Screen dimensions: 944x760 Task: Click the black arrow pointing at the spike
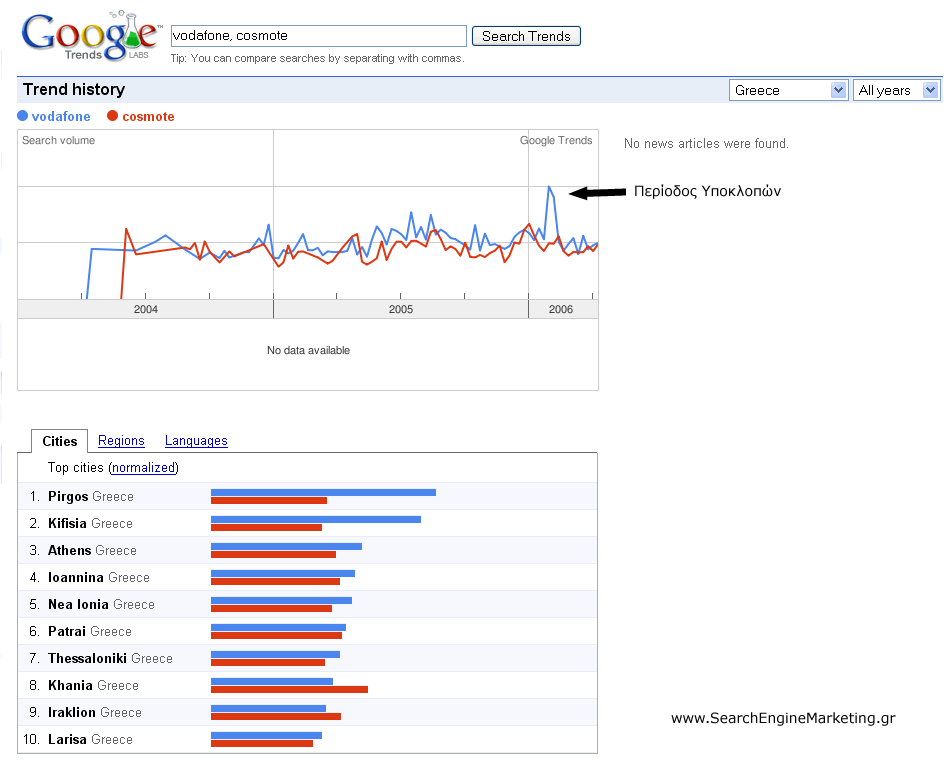[x=598, y=192]
